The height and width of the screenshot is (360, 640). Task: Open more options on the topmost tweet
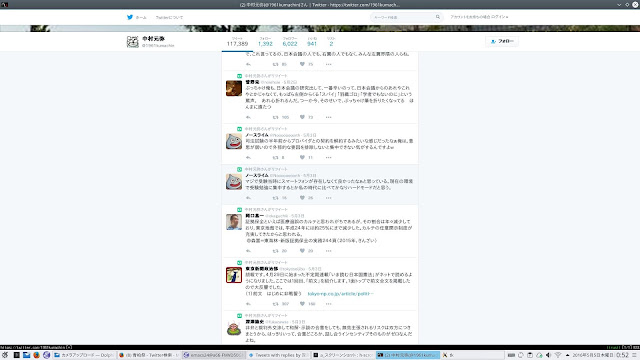[329, 64]
